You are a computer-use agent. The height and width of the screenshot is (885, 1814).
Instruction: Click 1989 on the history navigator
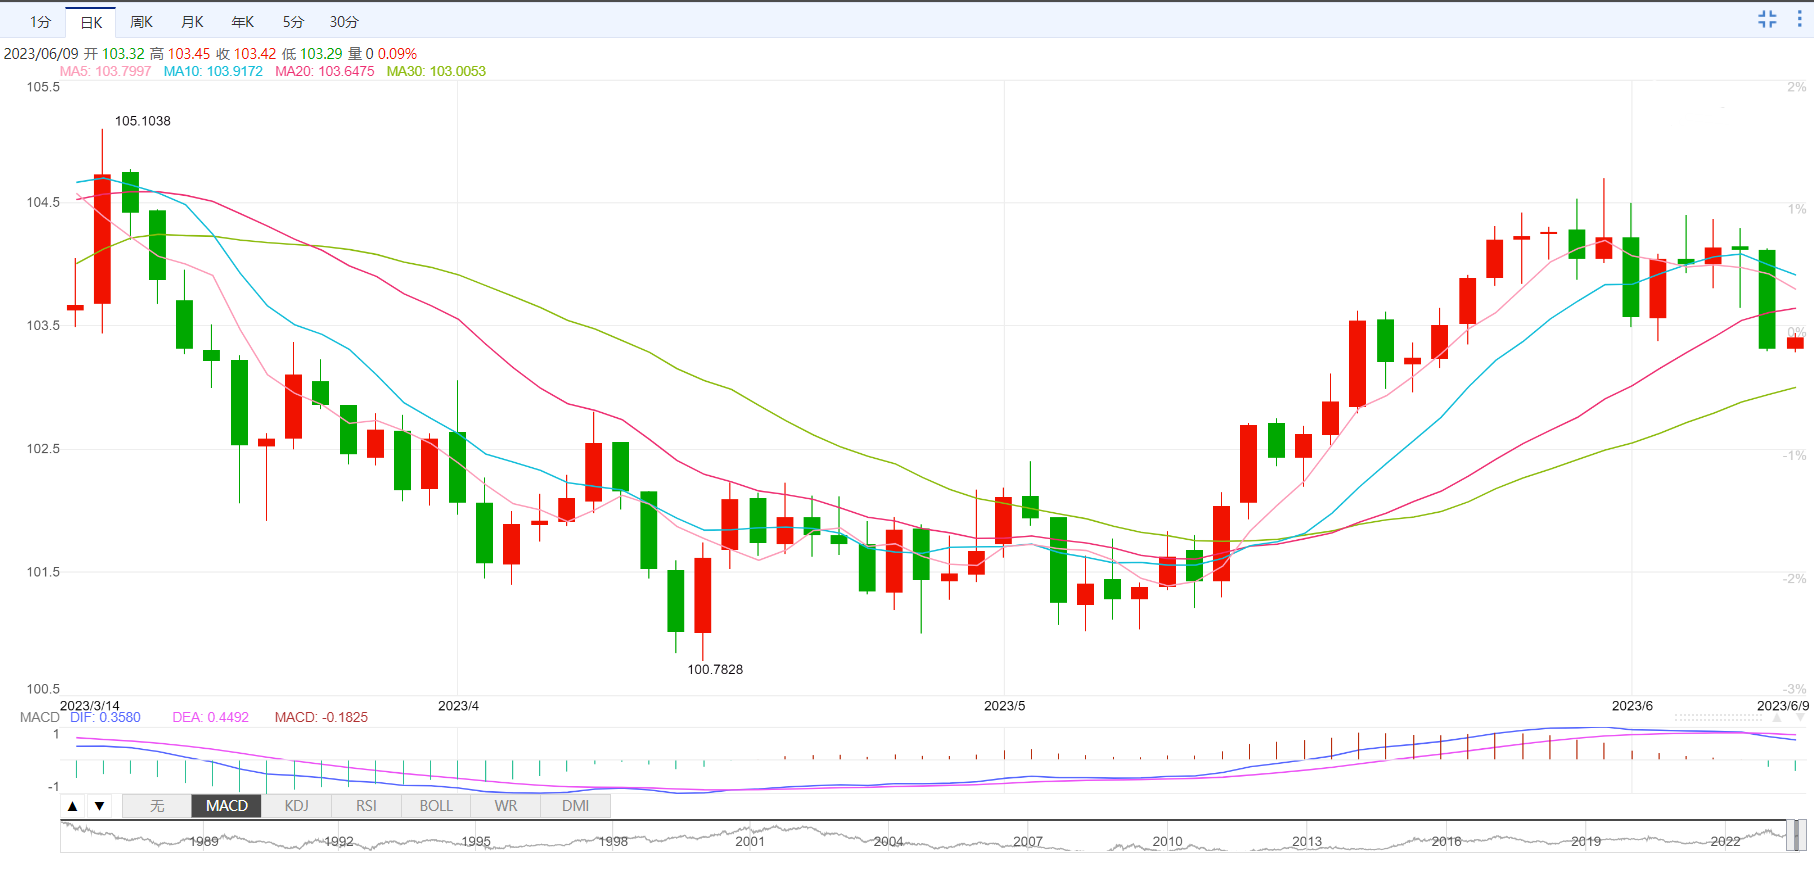tap(204, 842)
